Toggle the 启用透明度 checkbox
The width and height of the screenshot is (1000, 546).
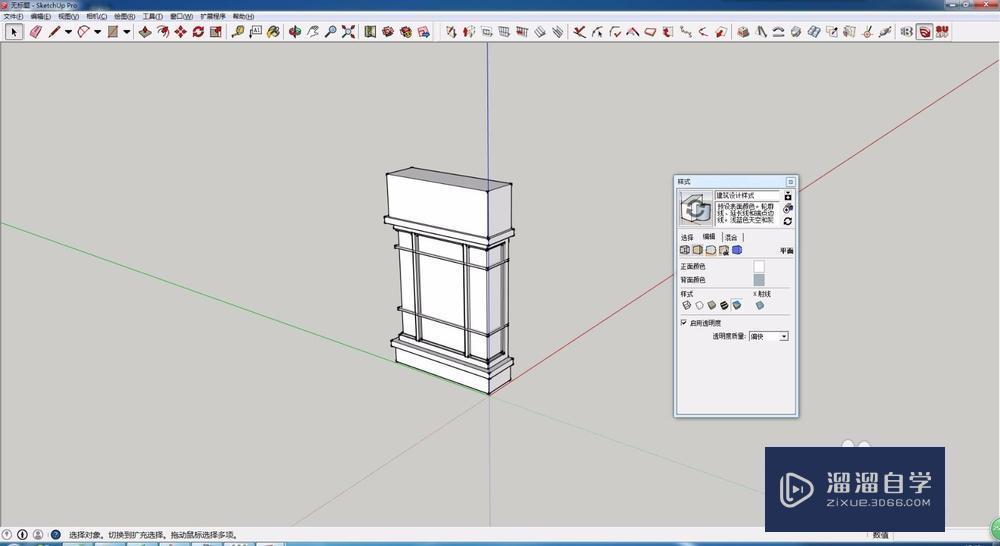pyautogui.click(x=683, y=322)
